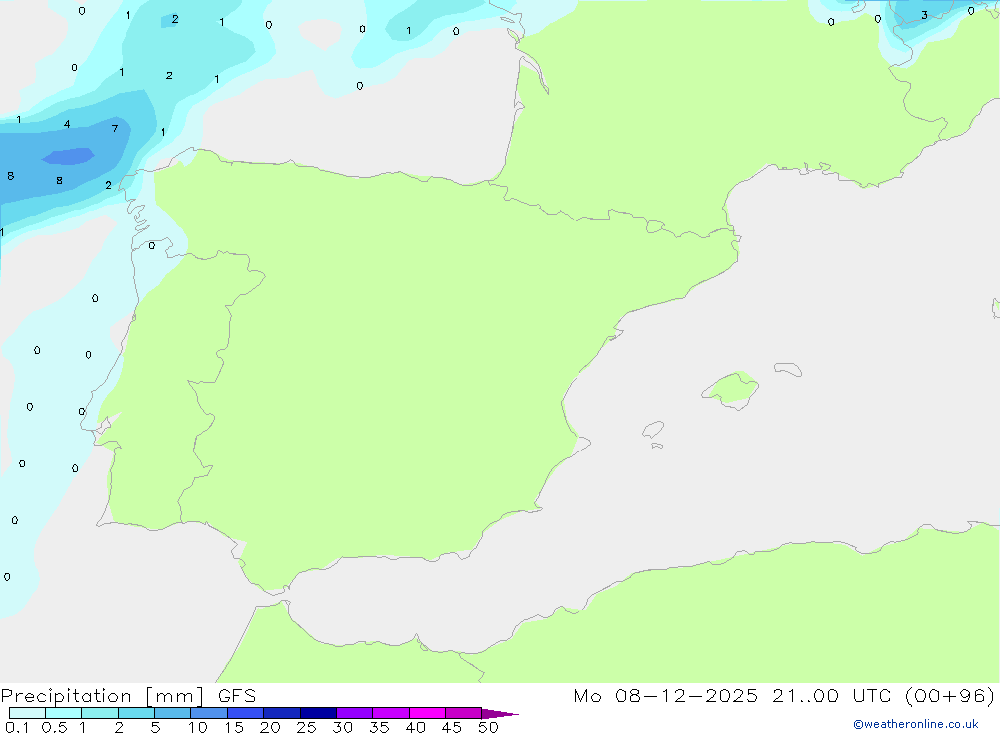Click the 40–45 mm magenta legend swatch

click(x=427, y=713)
